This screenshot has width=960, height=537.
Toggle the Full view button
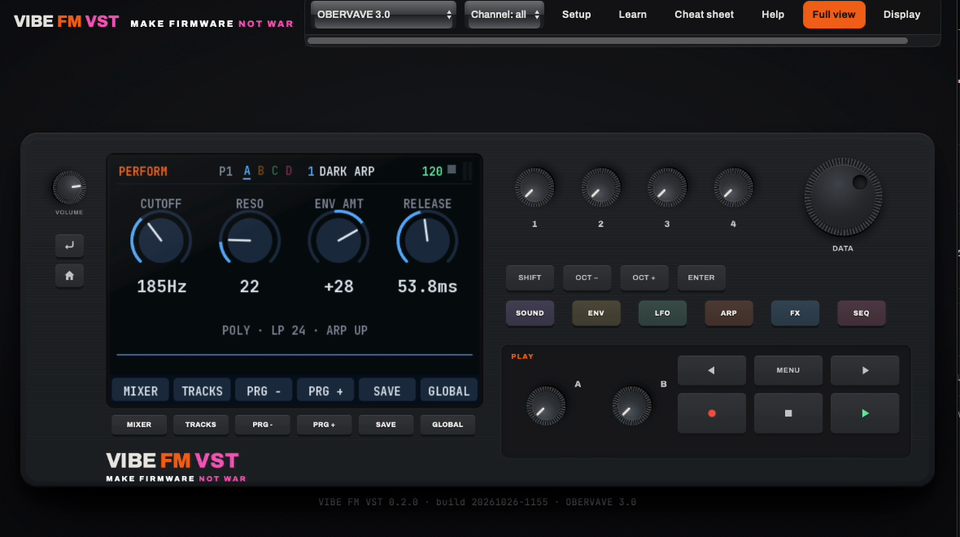coord(834,15)
